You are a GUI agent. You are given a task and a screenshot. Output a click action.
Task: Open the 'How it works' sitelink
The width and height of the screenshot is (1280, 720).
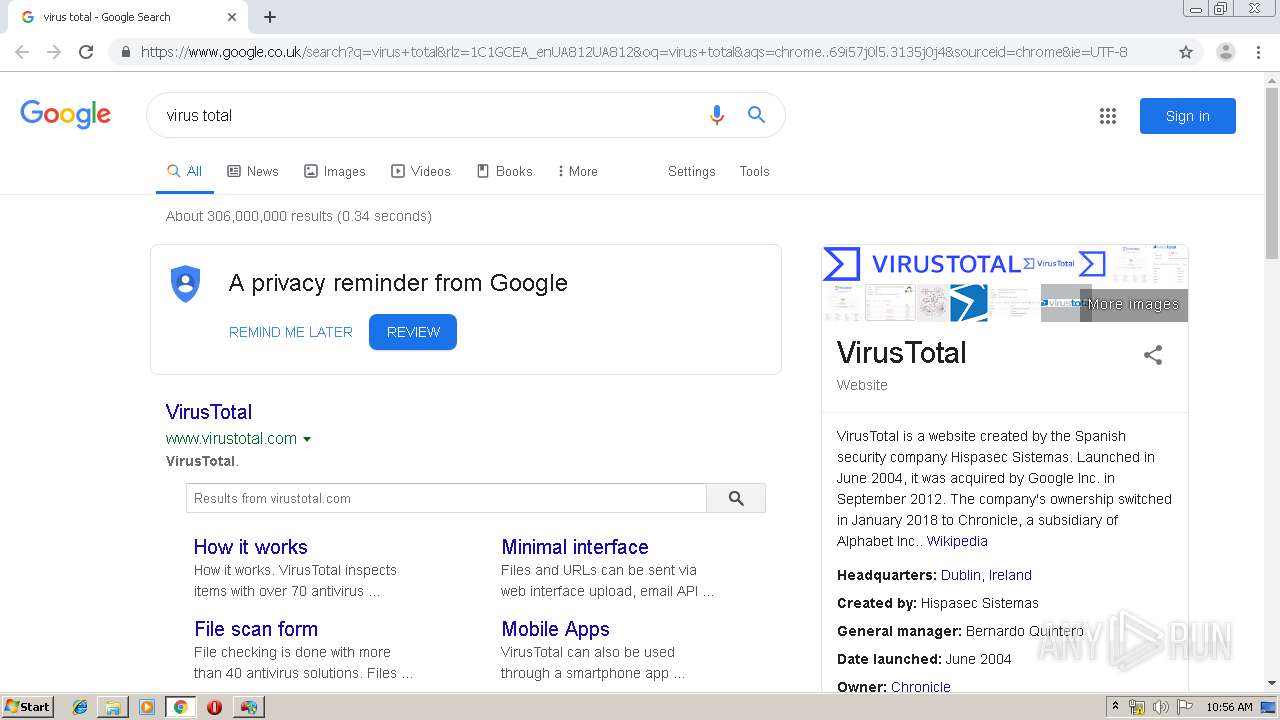point(251,547)
